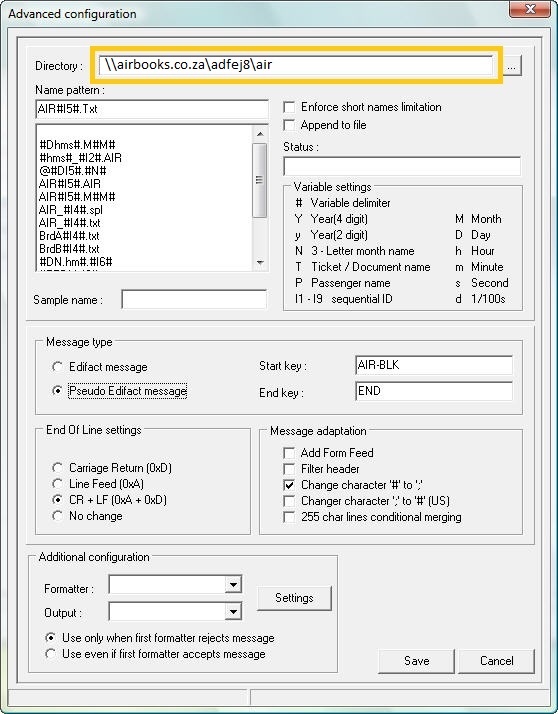Open the directory browse "..." button
The width and height of the screenshot is (558, 714).
512,66
